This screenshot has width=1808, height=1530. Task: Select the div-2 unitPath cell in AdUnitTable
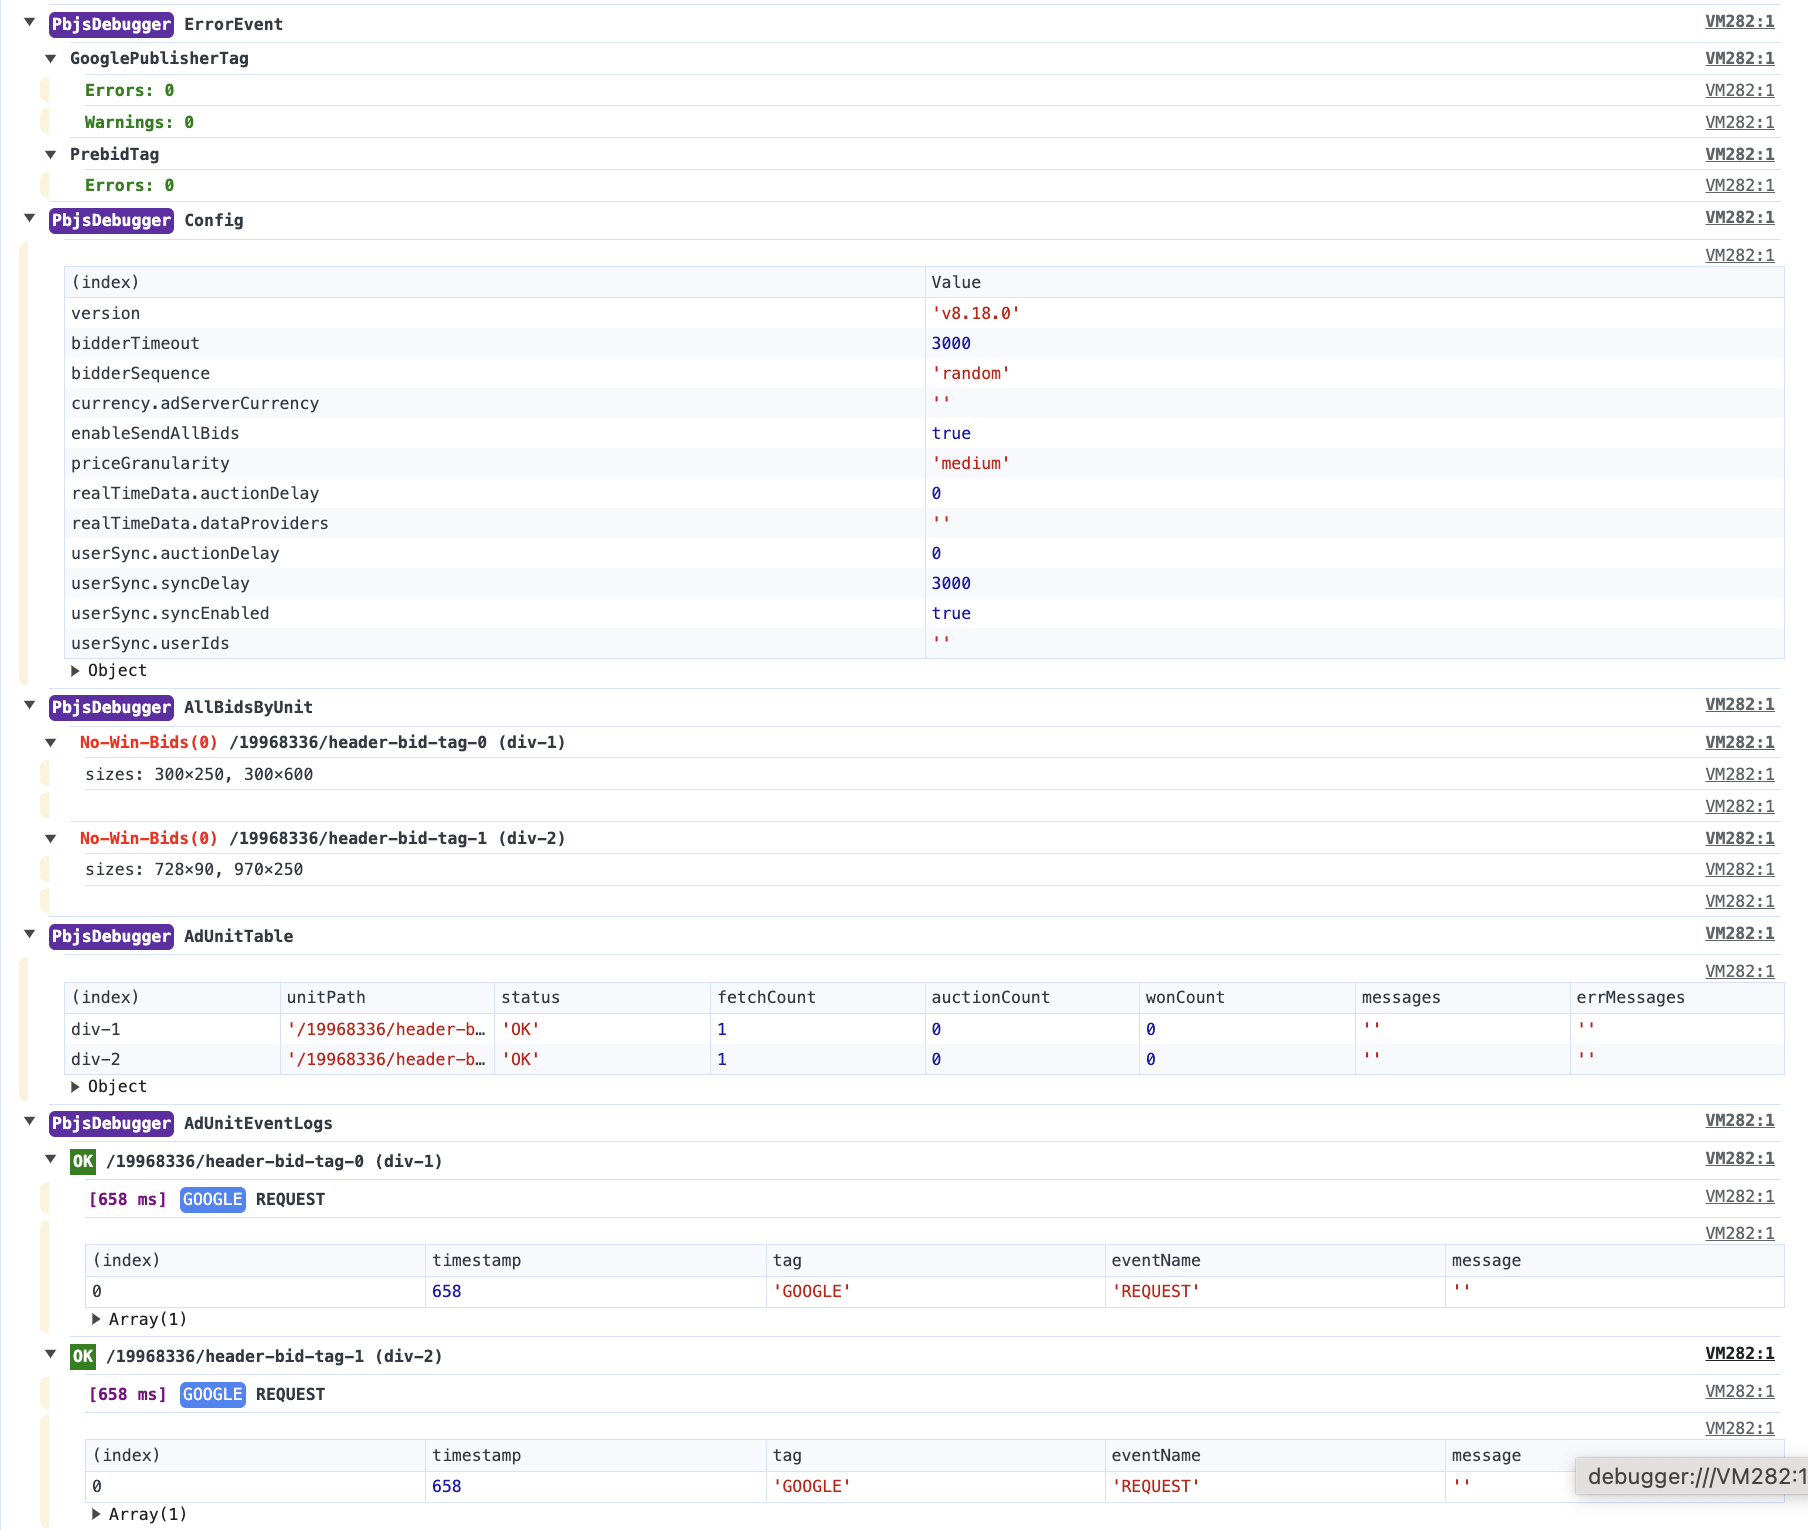(x=386, y=1059)
